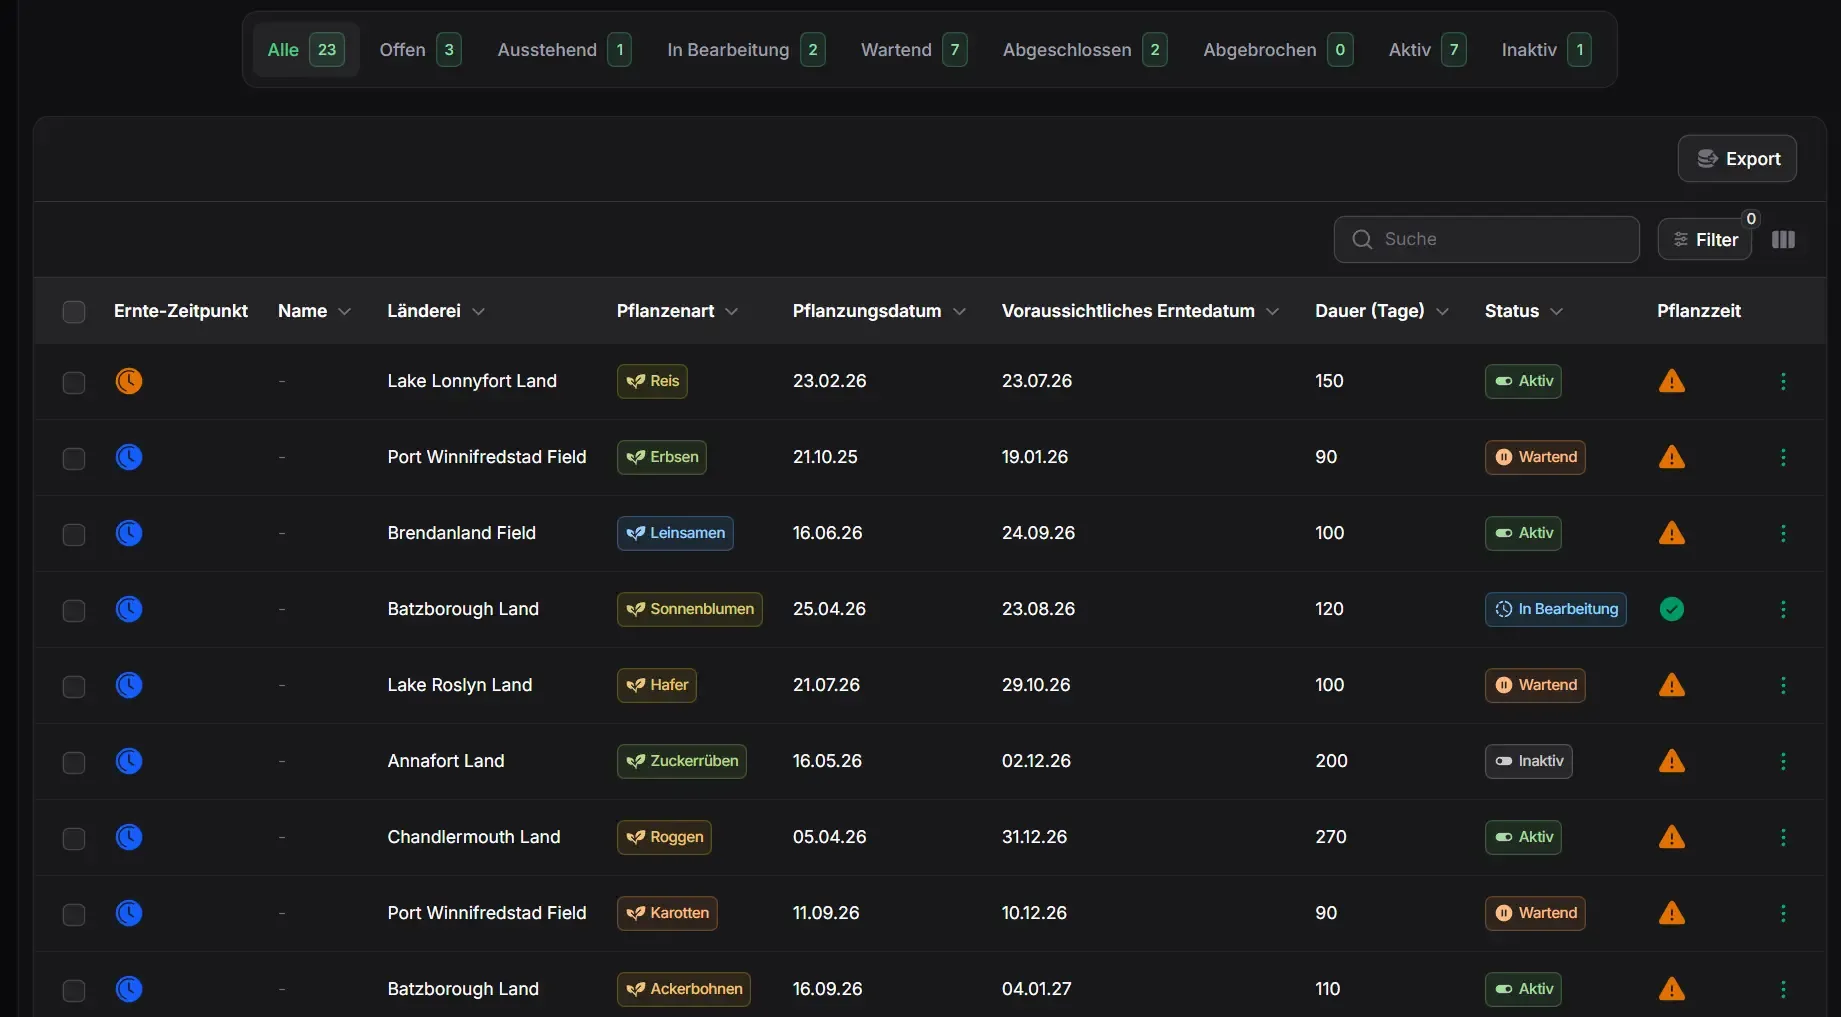The height and width of the screenshot is (1017, 1841).
Task: Open three-dot menu for Chandlermouth Land row
Action: [1783, 837]
